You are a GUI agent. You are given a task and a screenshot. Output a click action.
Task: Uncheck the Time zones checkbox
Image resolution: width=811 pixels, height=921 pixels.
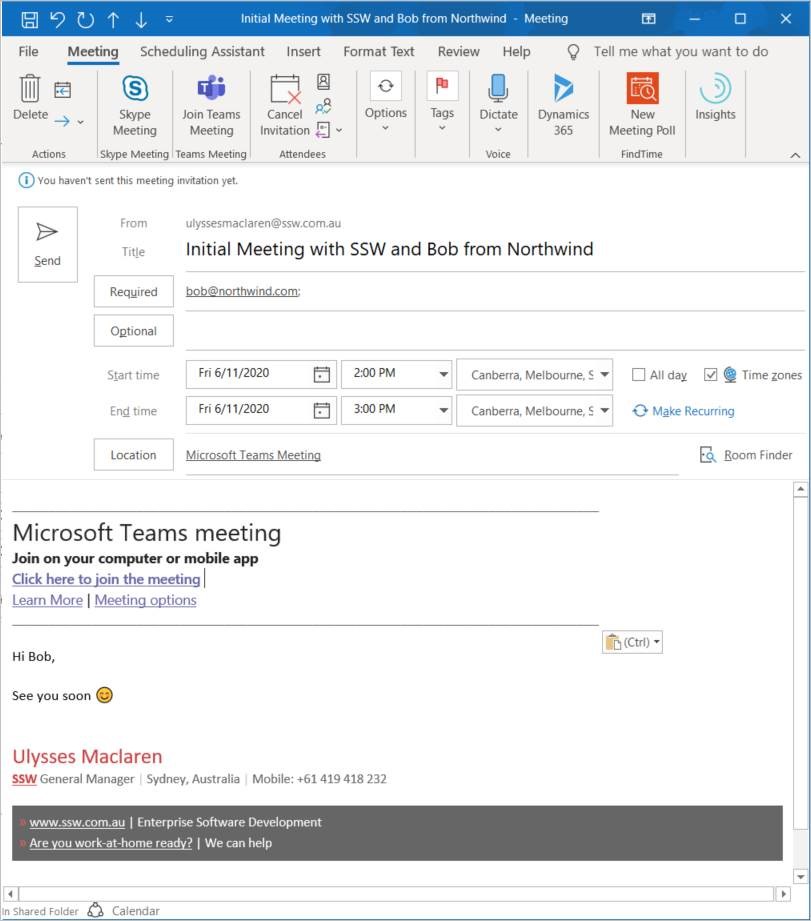click(x=711, y=375)
